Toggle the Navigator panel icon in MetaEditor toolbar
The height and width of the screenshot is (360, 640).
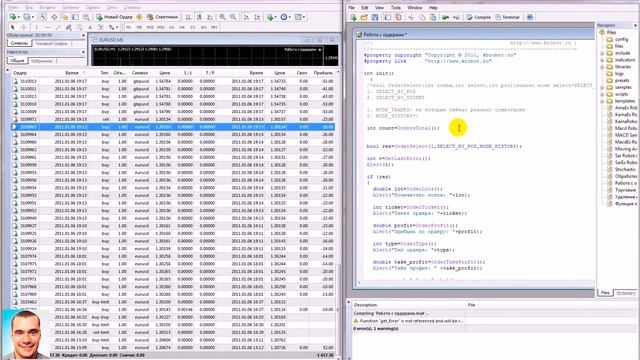click(x=388, y=17)
